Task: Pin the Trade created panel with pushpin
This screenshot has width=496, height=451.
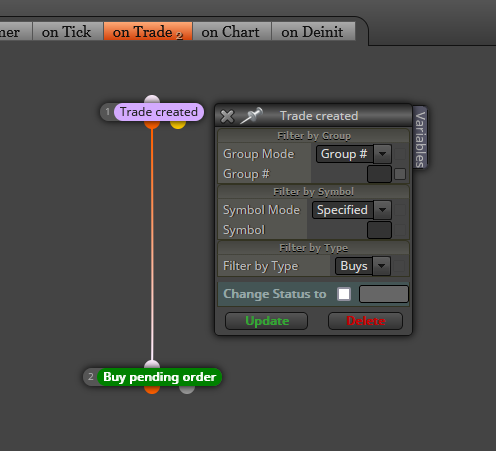Action: [251, 115]
